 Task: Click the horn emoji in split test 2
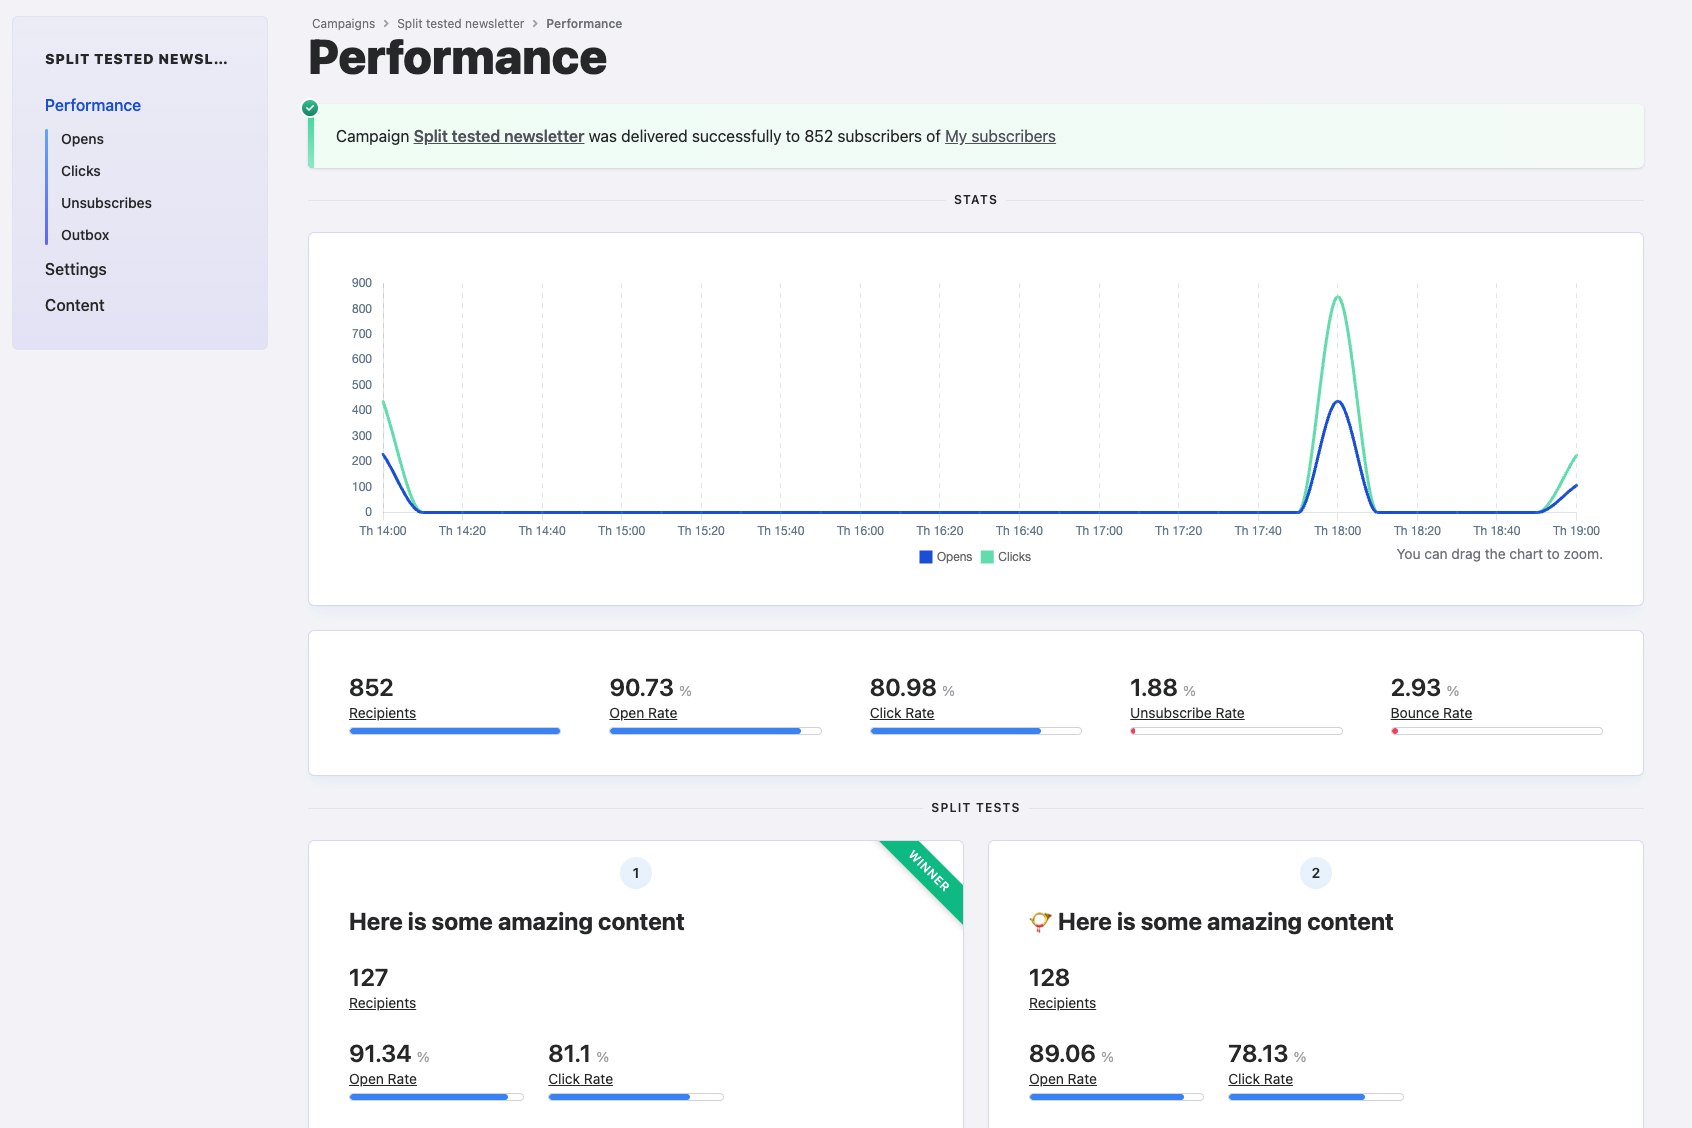tap(1040, 922)
